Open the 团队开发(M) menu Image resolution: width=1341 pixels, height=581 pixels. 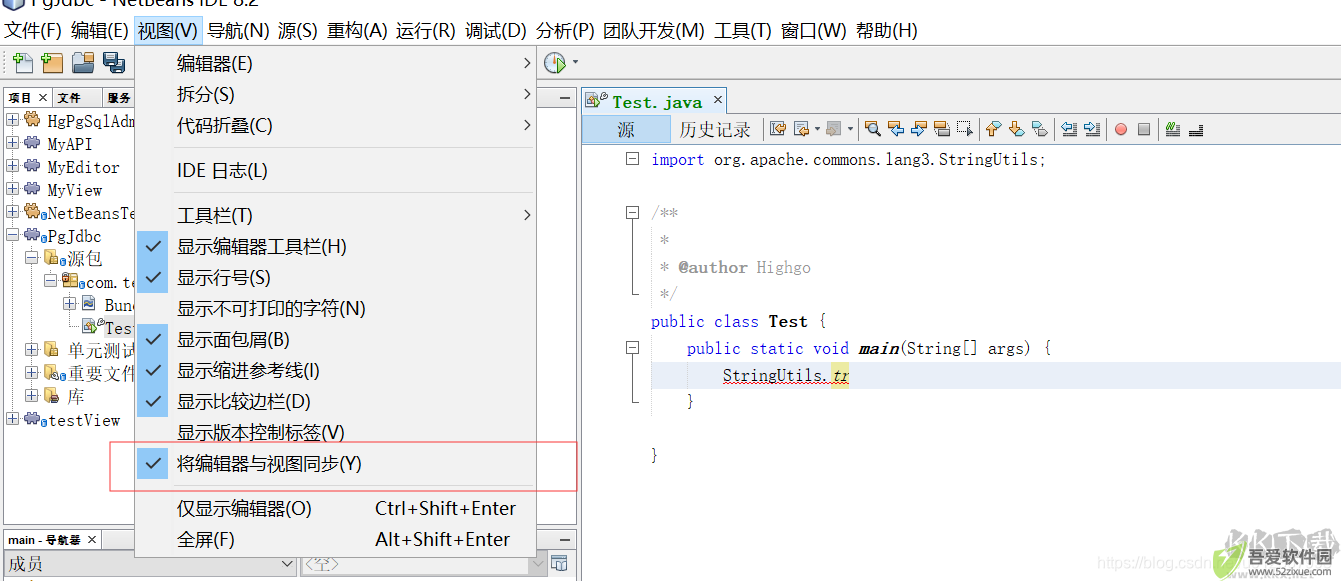tap(654, 31)
